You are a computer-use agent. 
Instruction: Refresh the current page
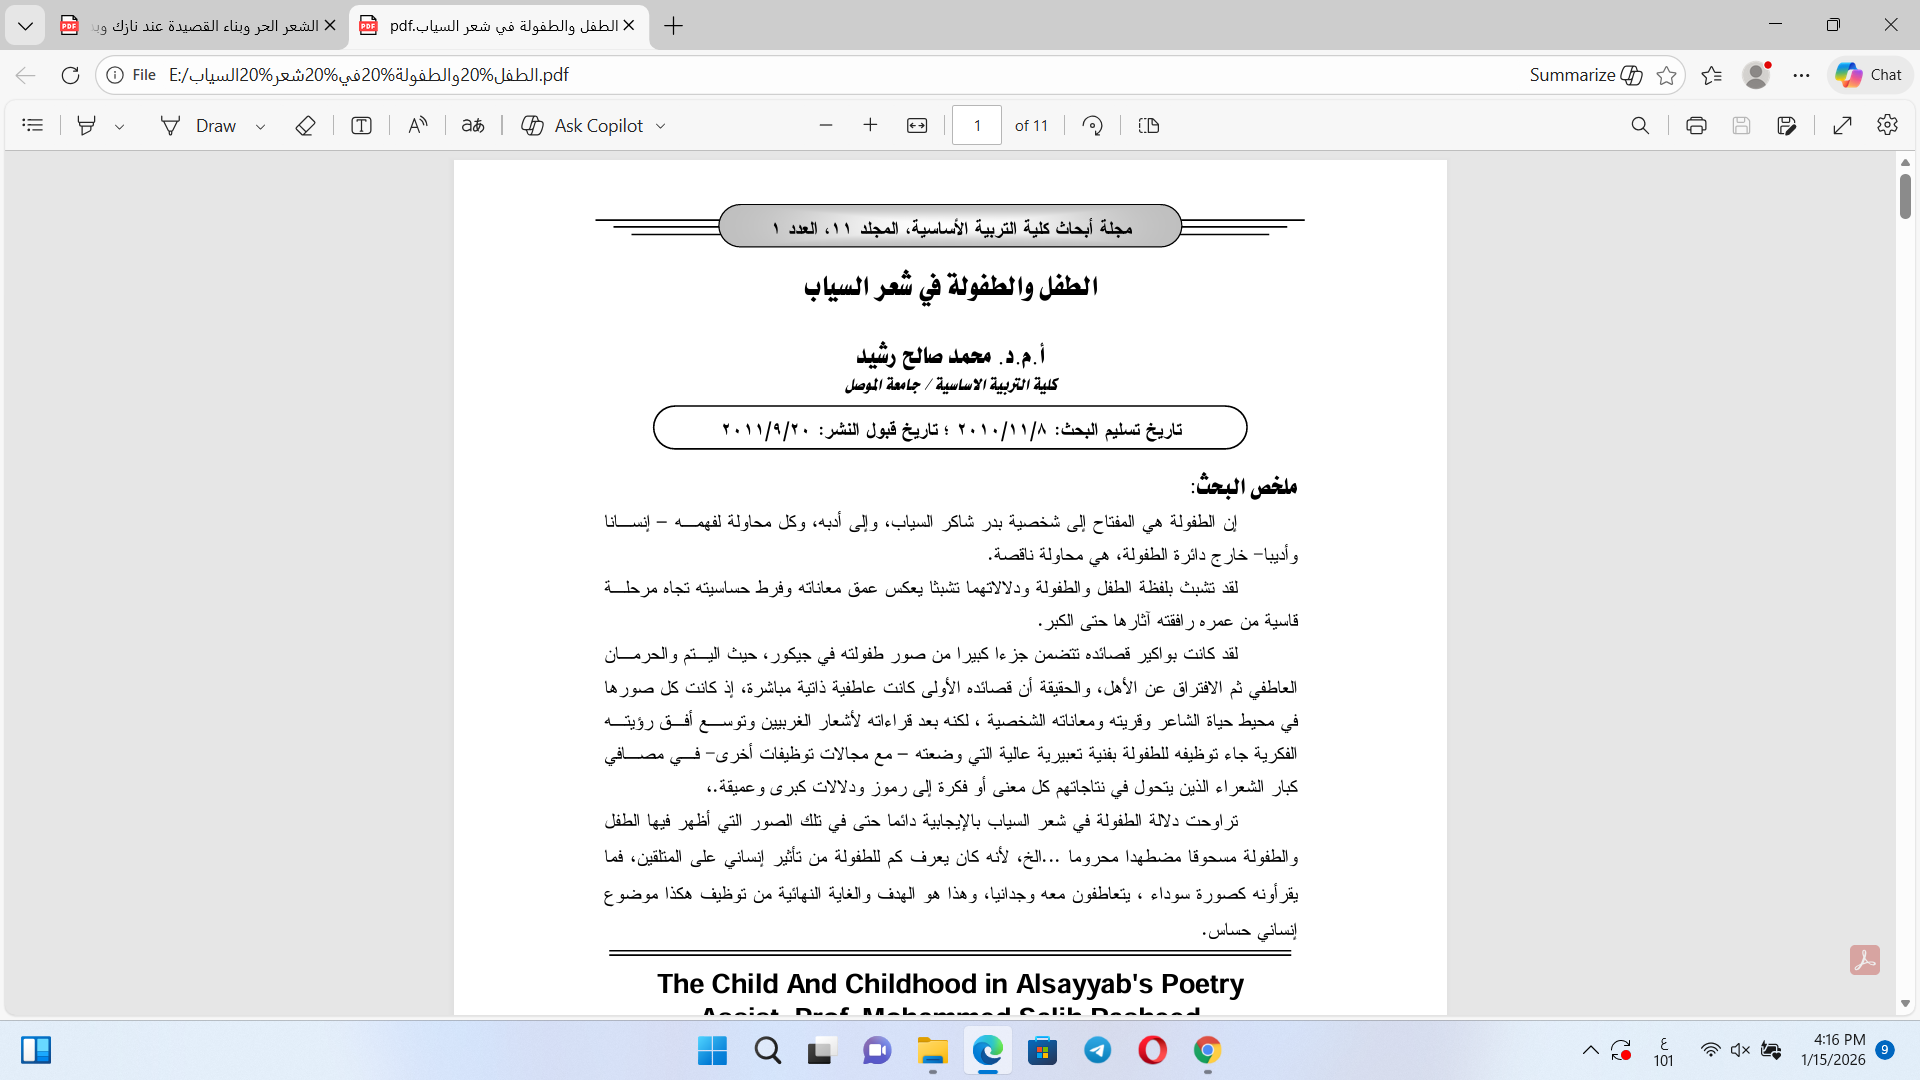(x=70, y=75)
